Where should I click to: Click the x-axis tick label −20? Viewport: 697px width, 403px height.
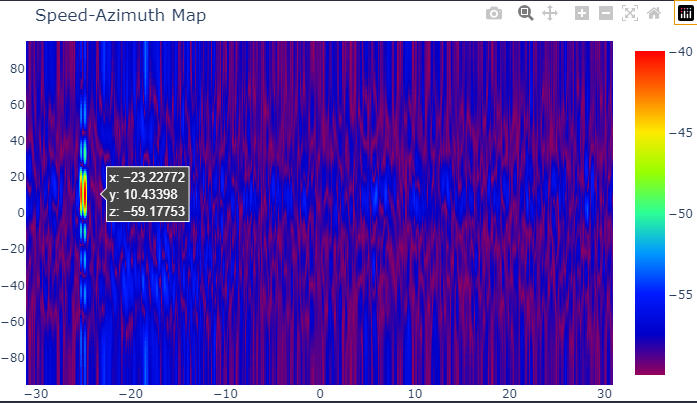point(131,394)
